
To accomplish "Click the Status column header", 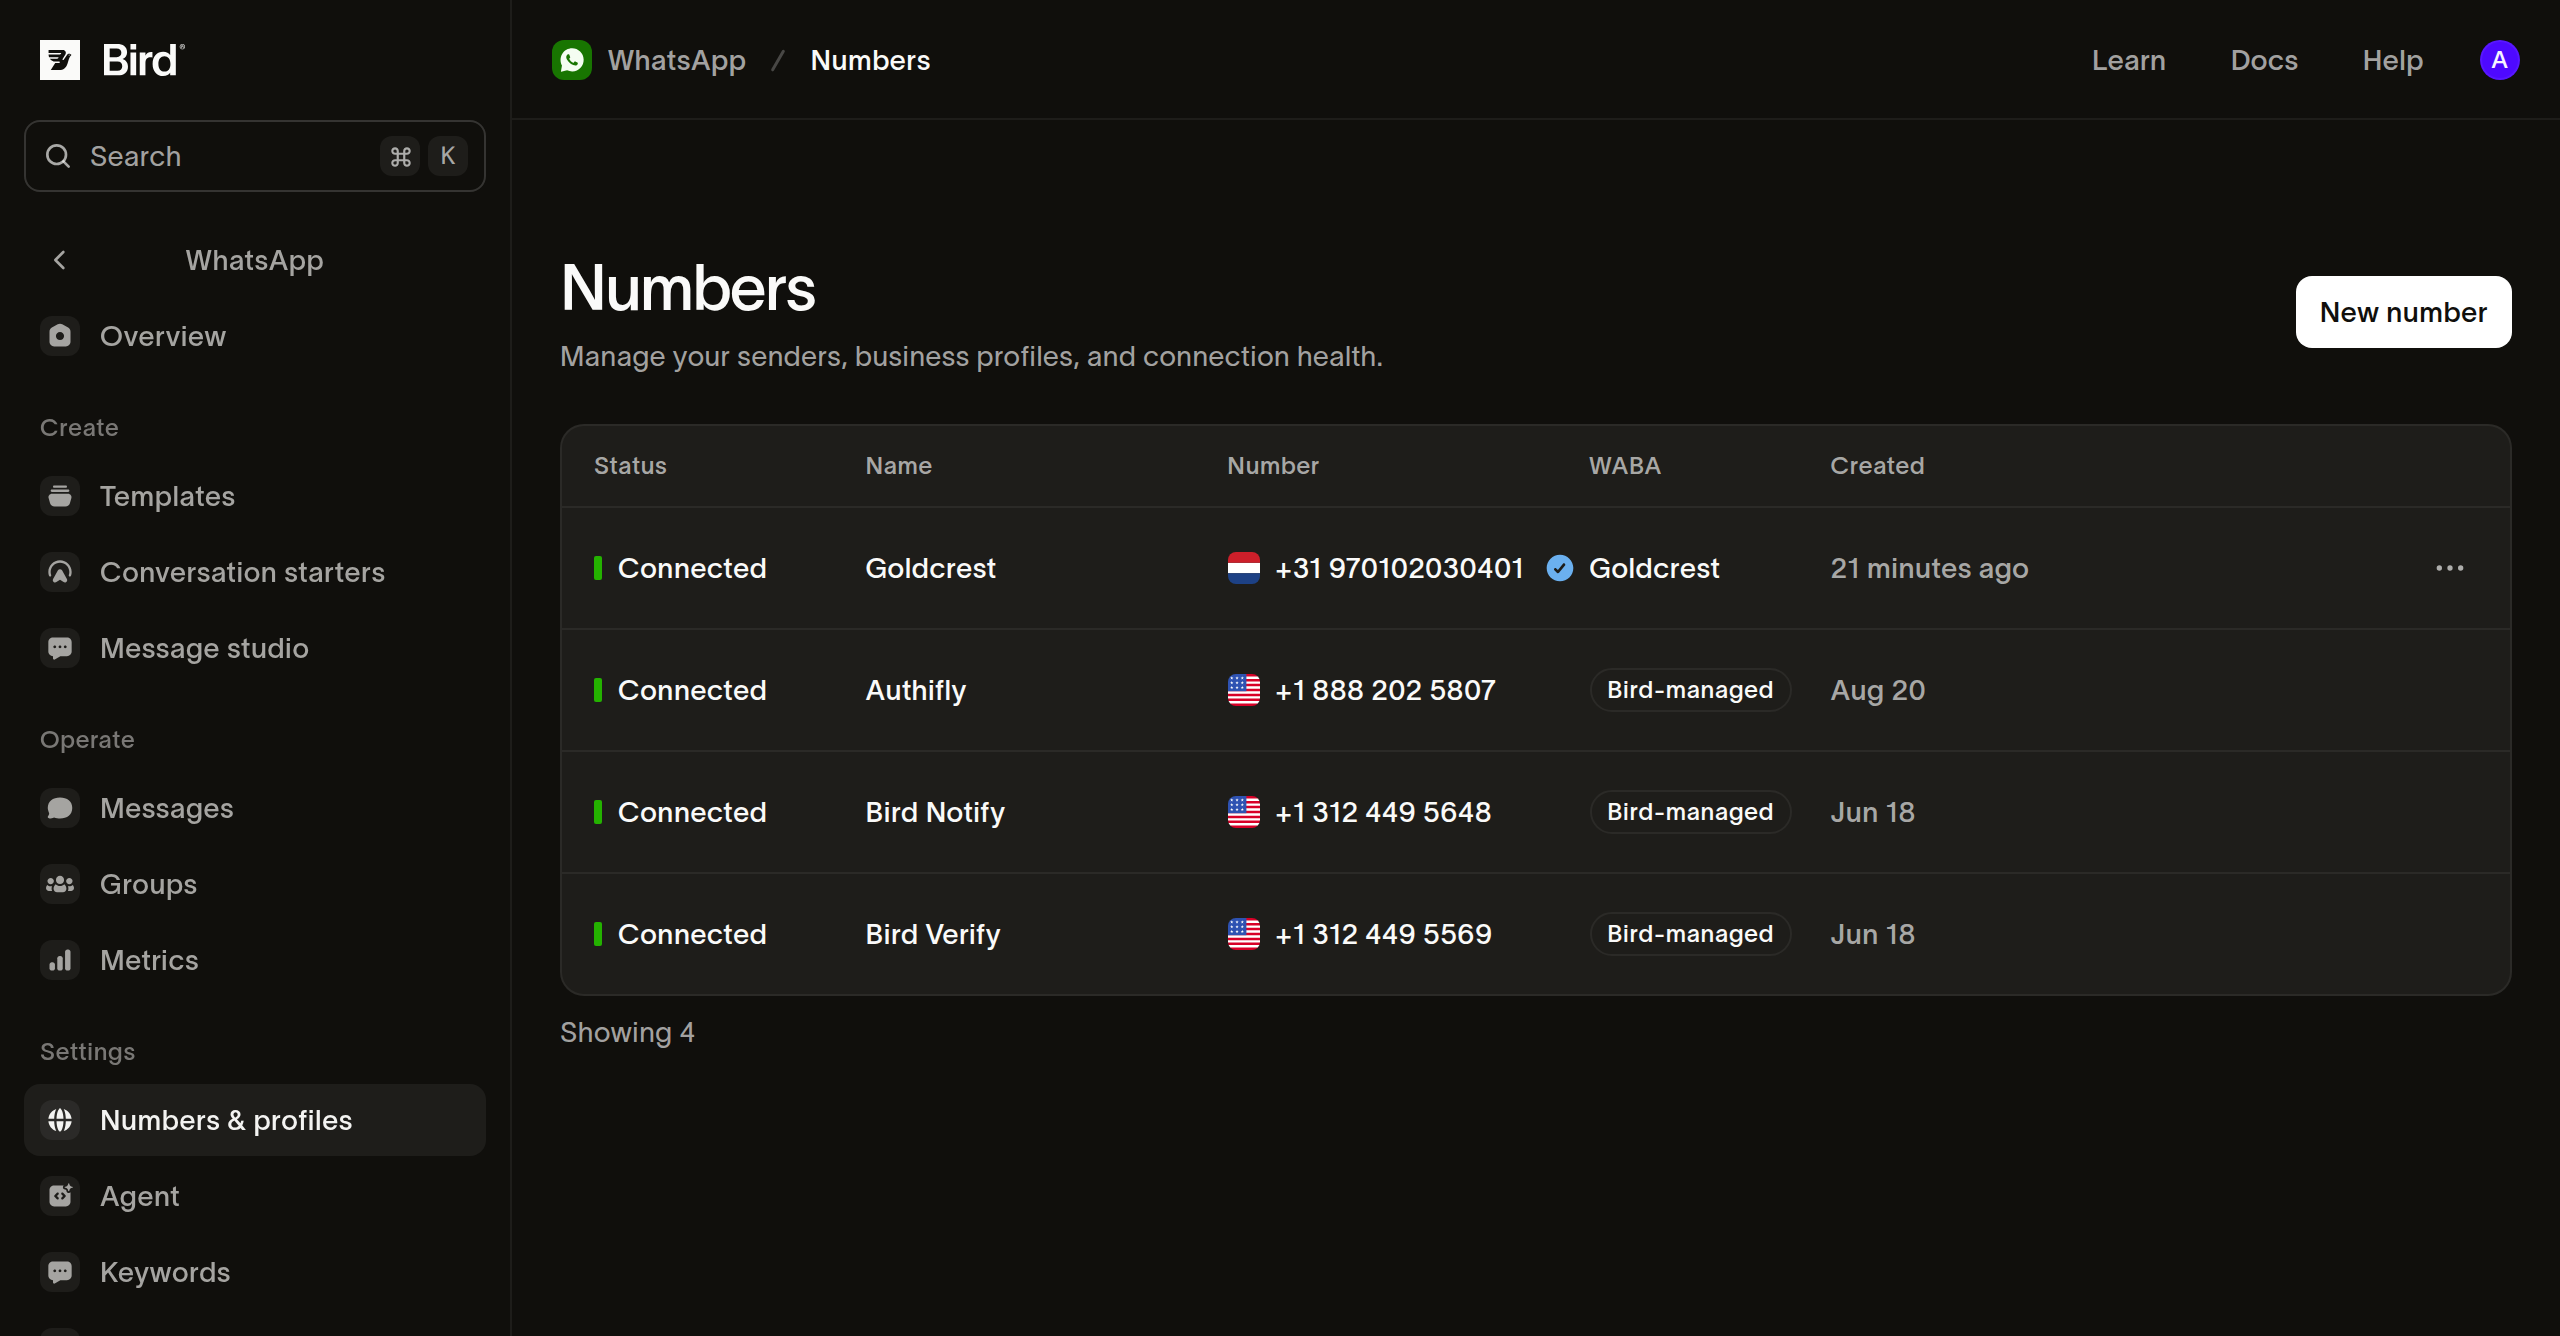I will click(x=630, y=466).
